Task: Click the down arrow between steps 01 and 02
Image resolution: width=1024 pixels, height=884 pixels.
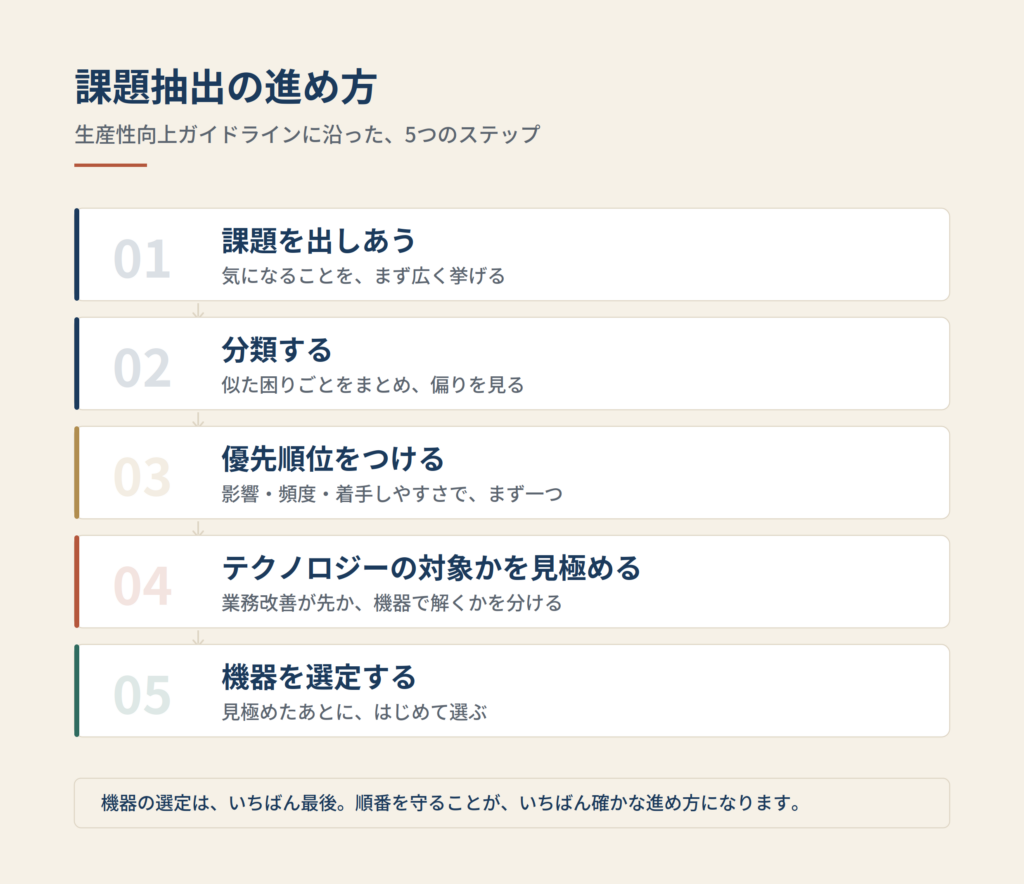Action: [198, 309]
